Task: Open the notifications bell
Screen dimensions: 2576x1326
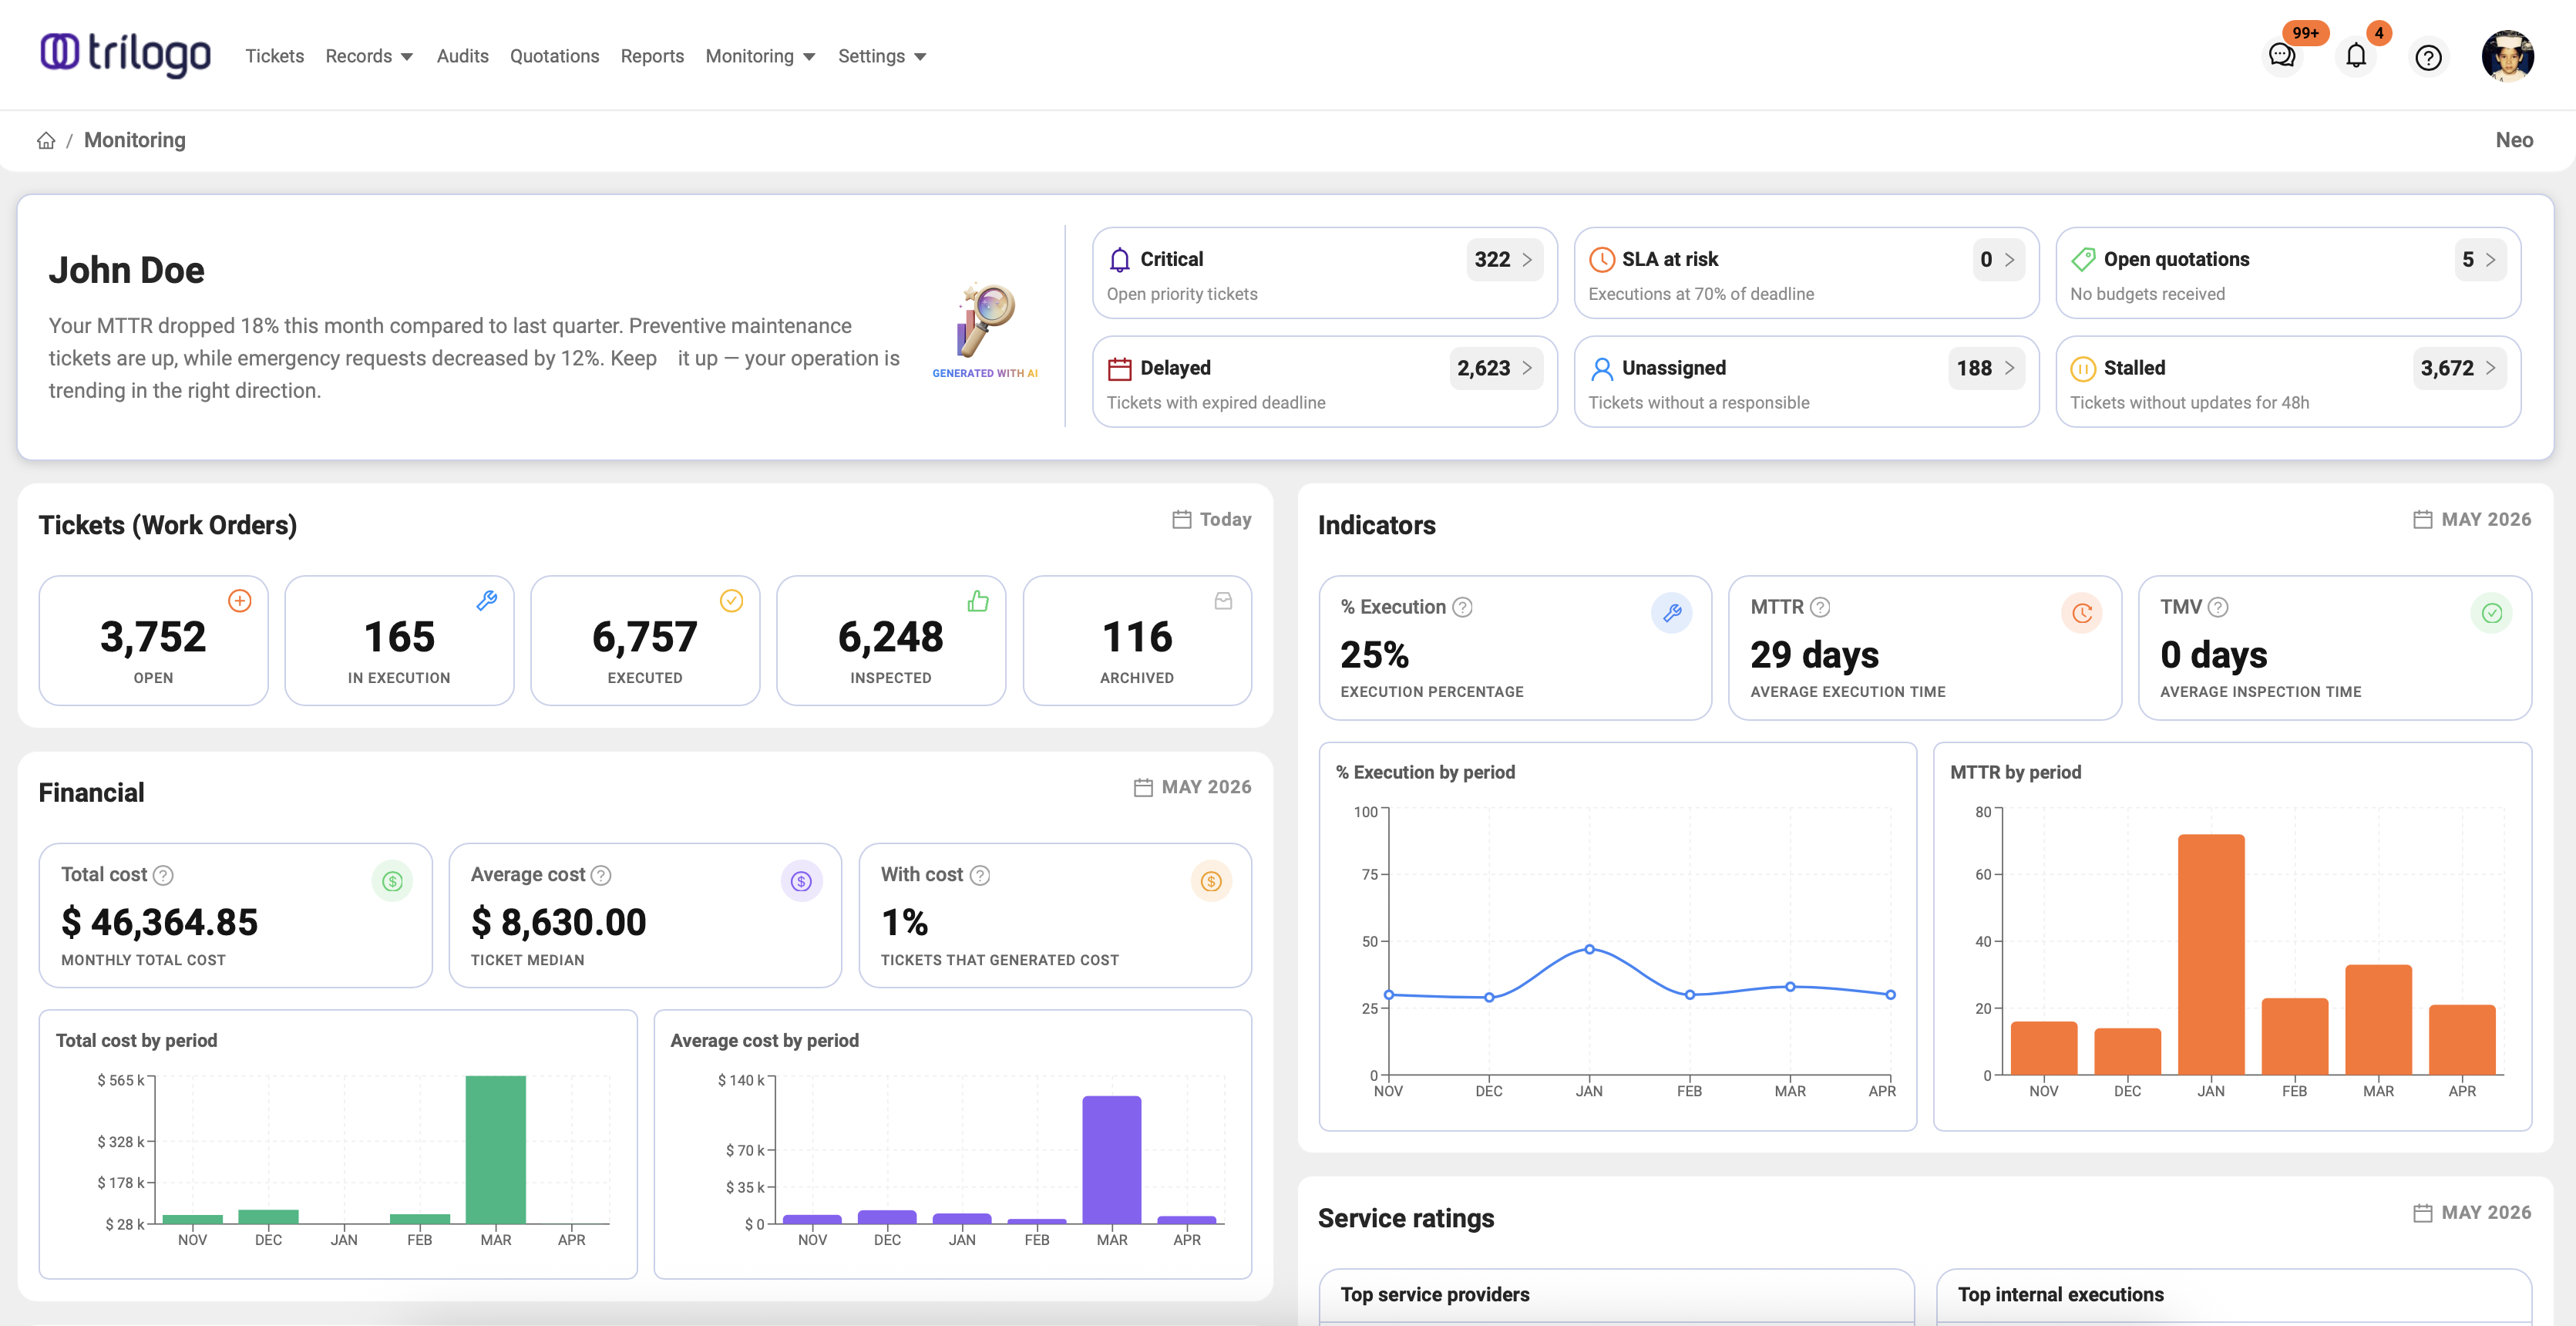Action: [2356, 56]
